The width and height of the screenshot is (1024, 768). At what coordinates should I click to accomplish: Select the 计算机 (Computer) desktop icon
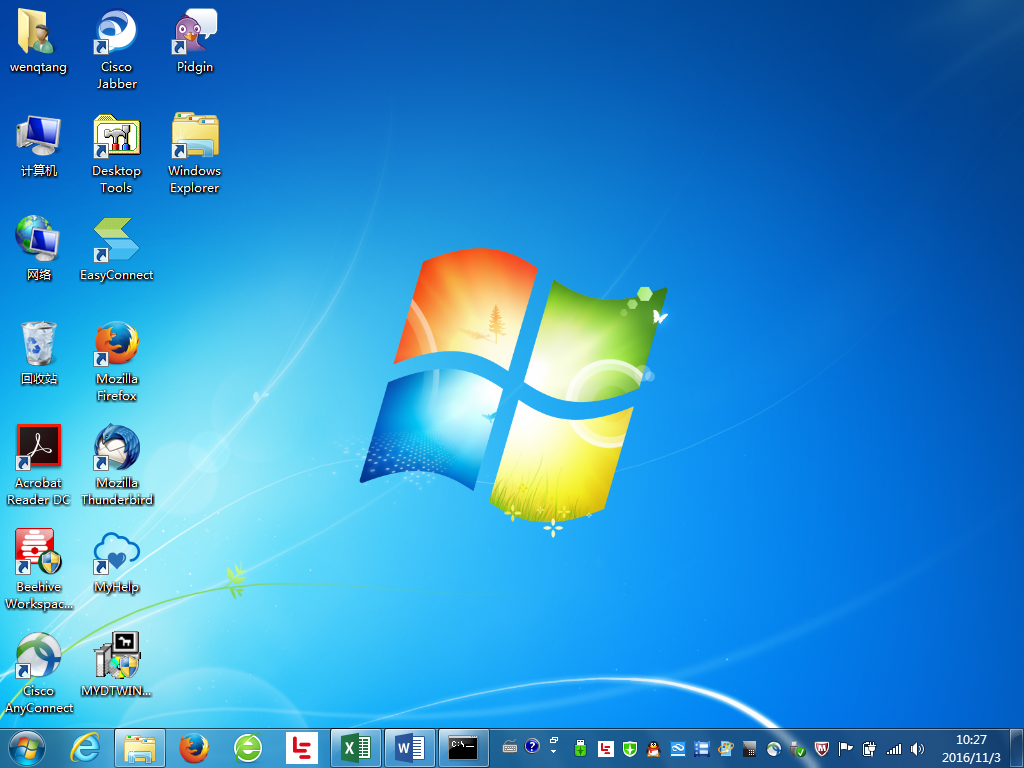[x=38, y=145]
